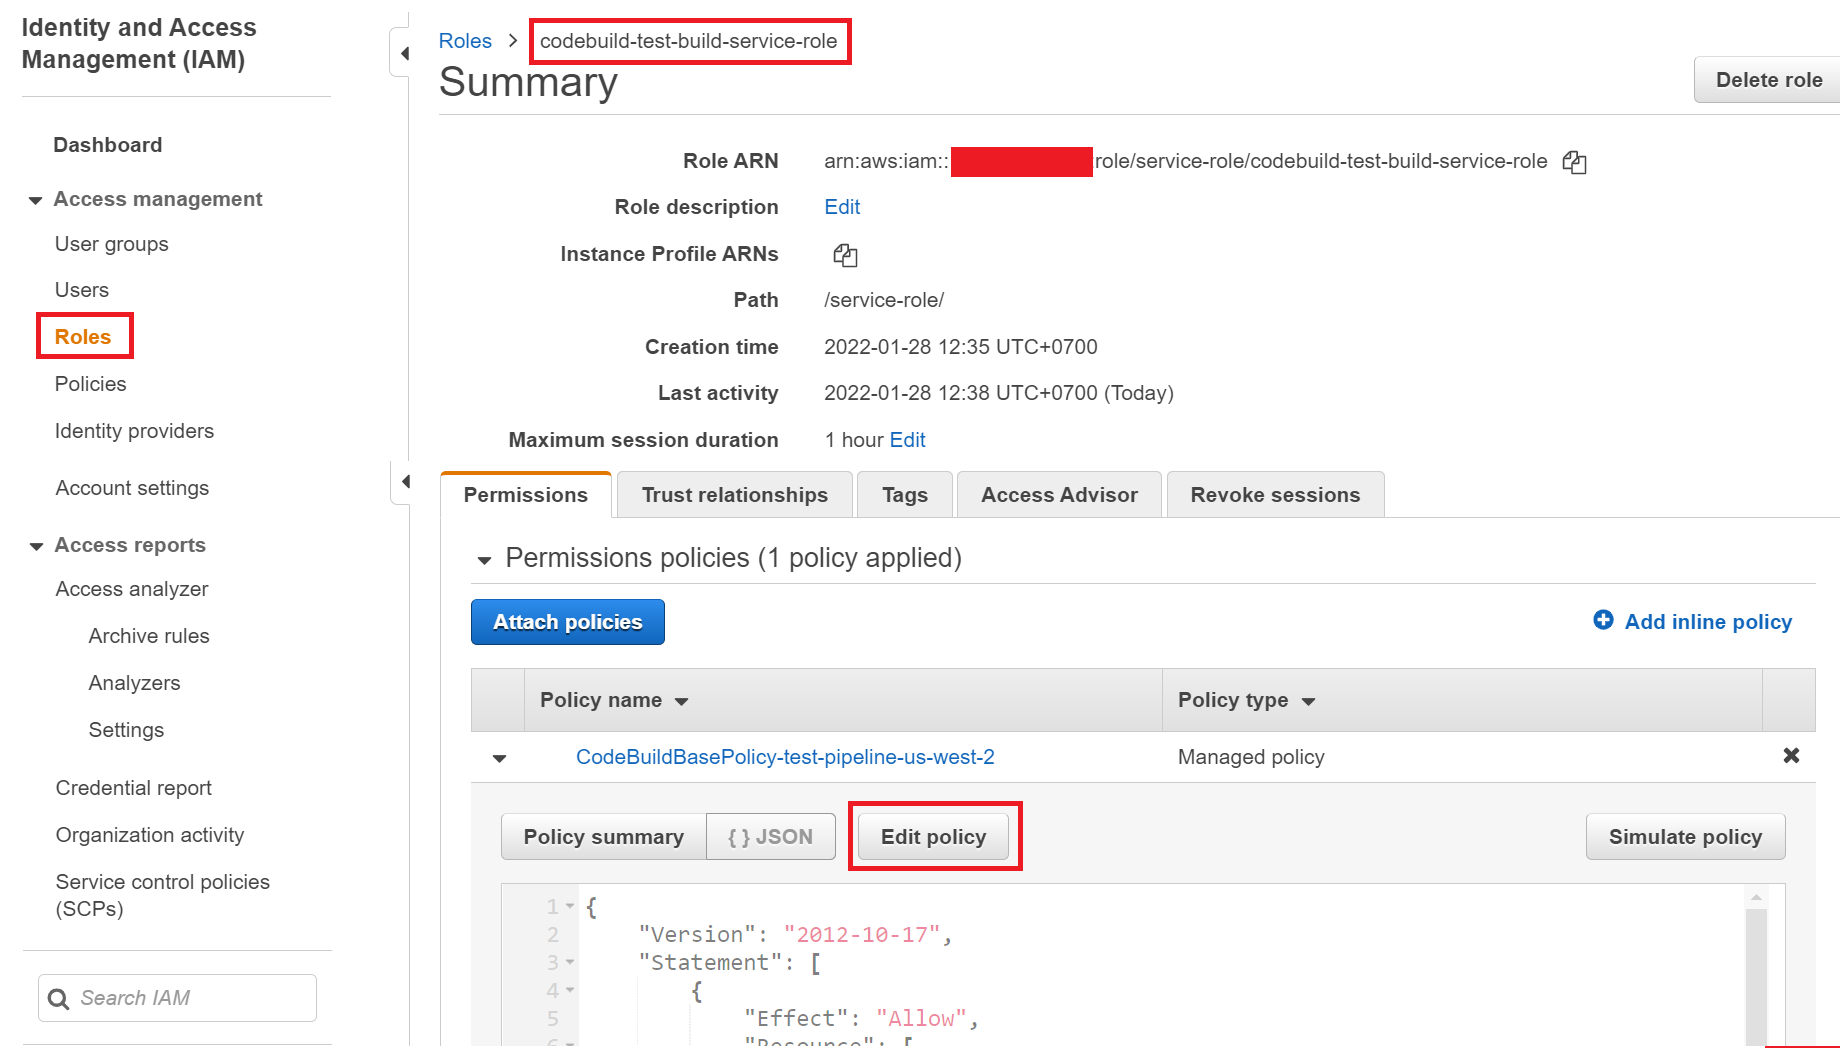Copy the Role ARN using the copy icon

click(1575, 162)
